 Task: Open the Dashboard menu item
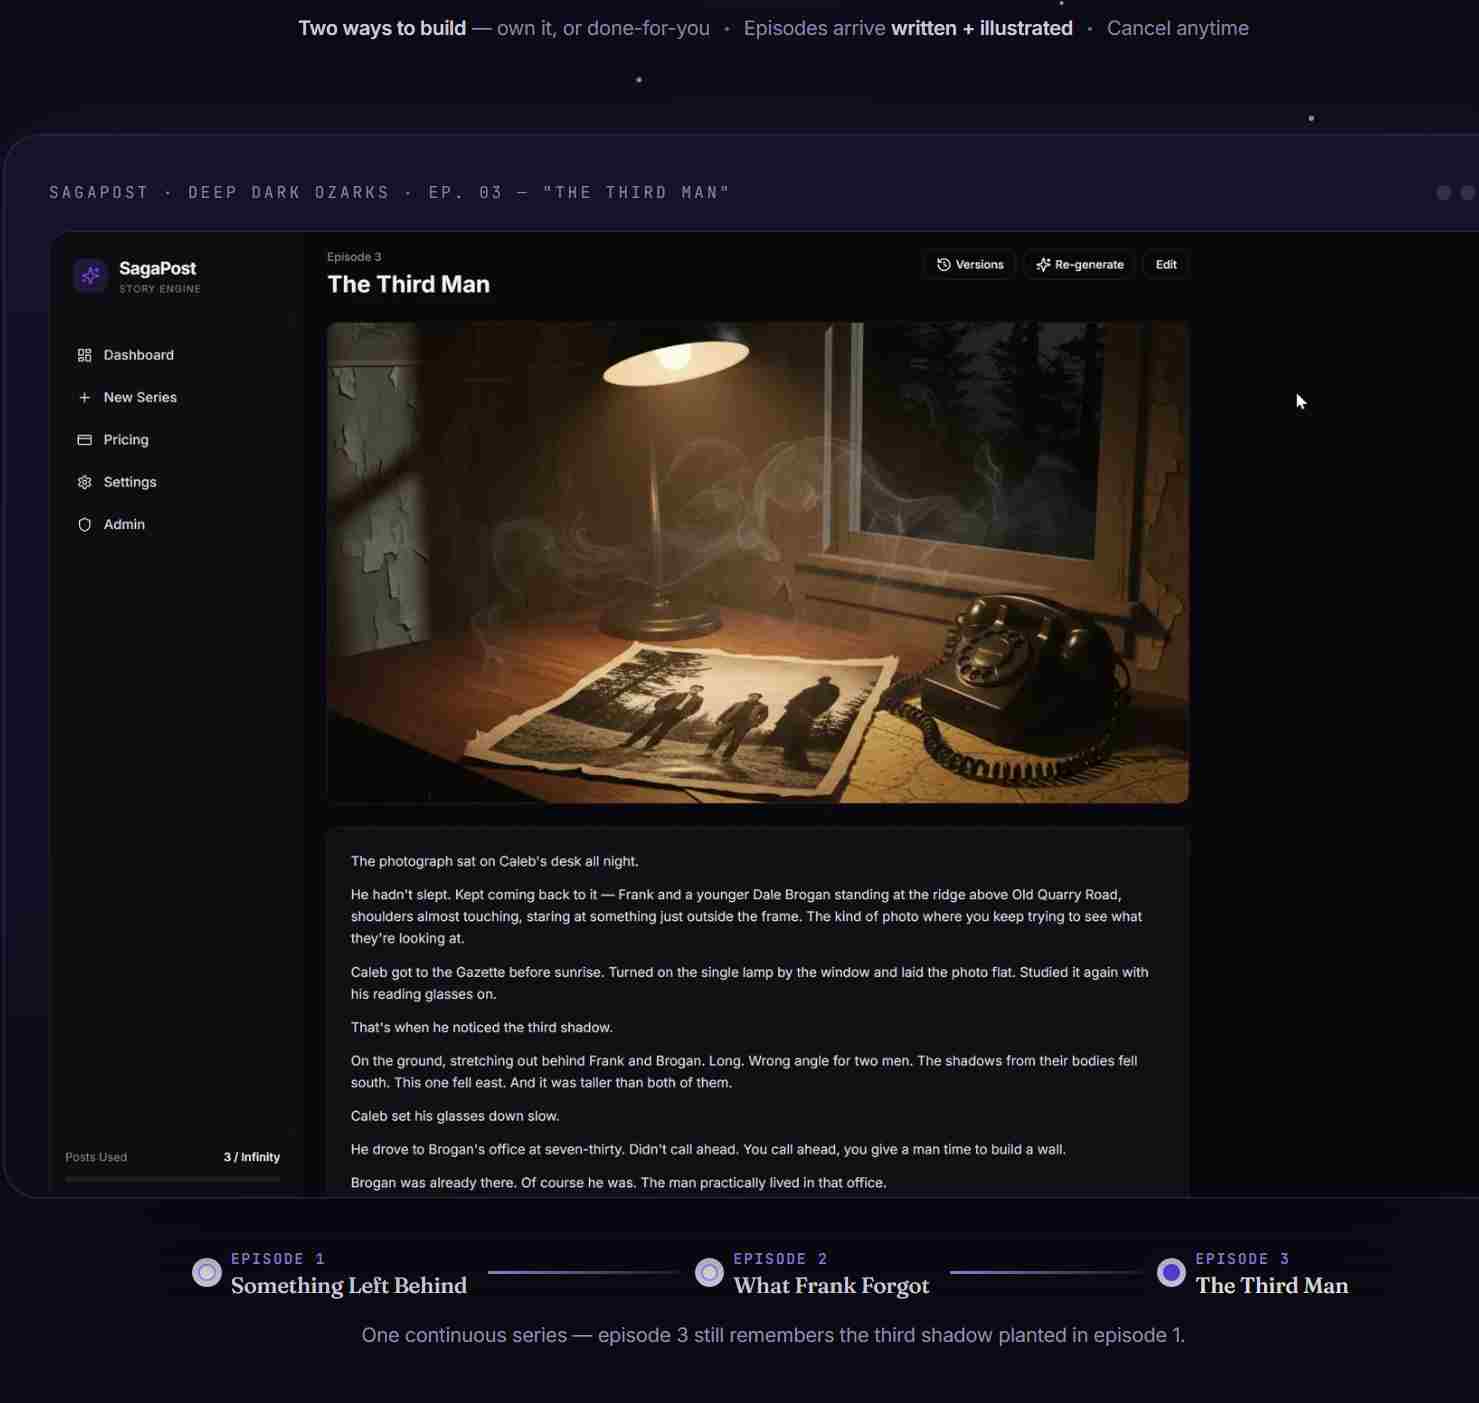[175, 355]
